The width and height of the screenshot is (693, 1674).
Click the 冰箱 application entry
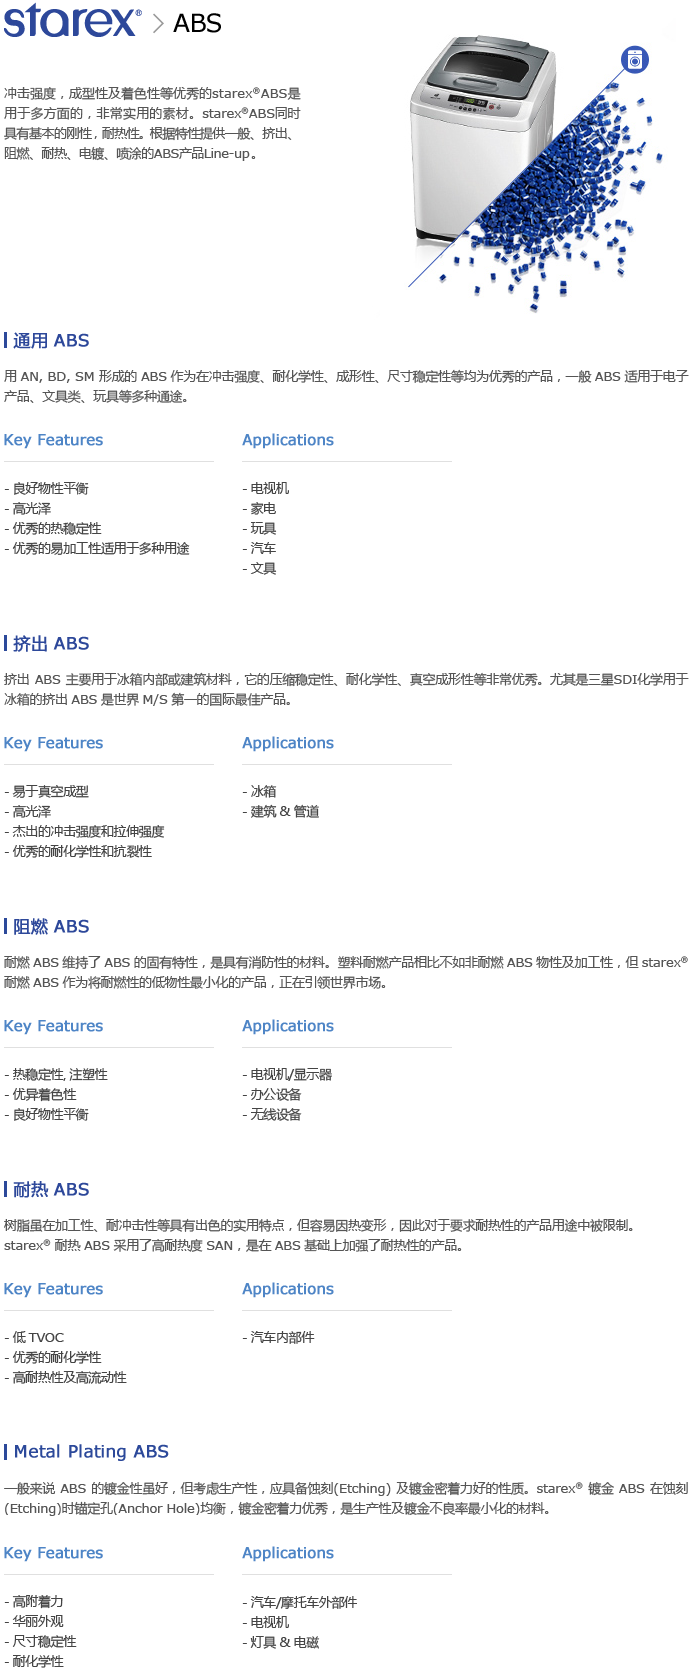point(263,792)
